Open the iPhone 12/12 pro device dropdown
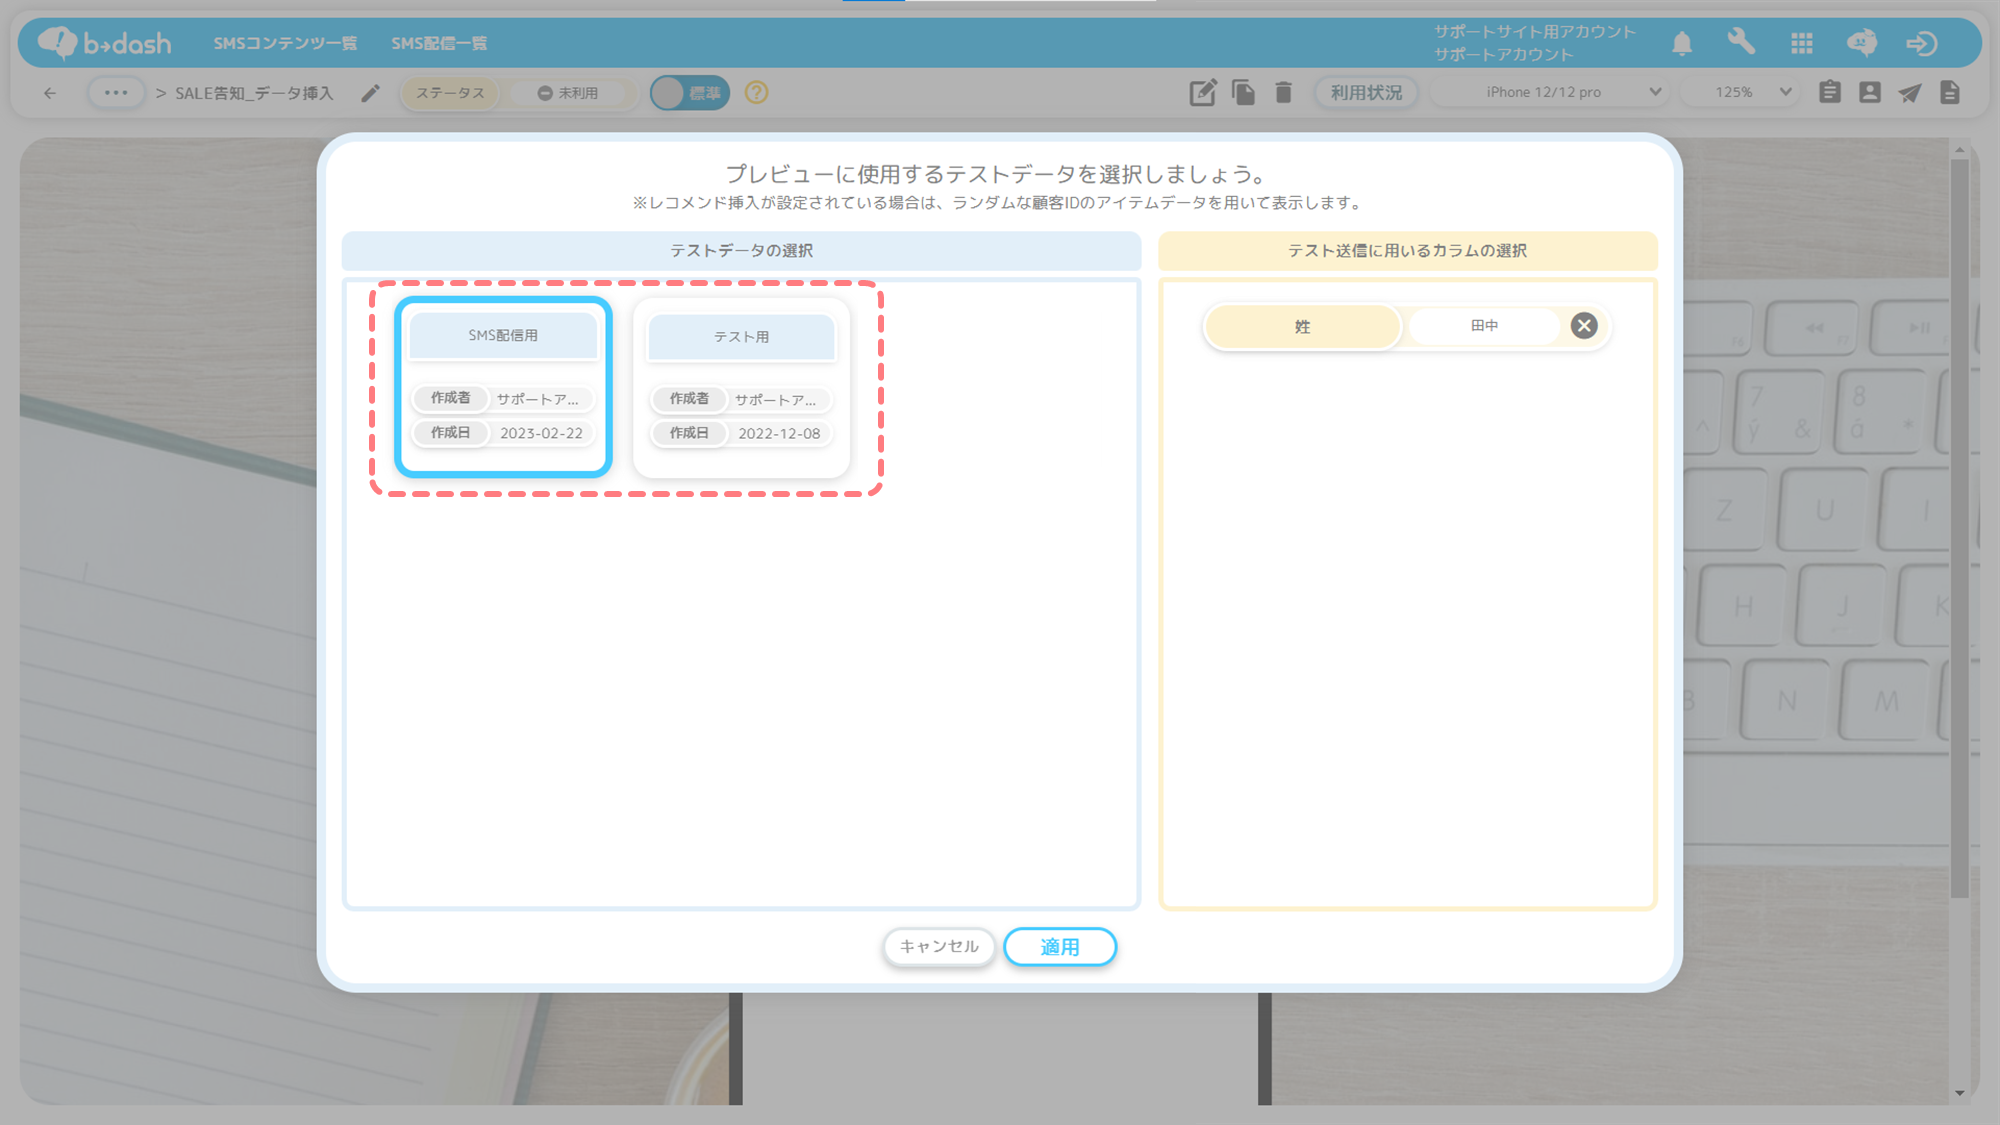The height and width of the screenshot is (1125, 2000). [x=1551, y=92]
